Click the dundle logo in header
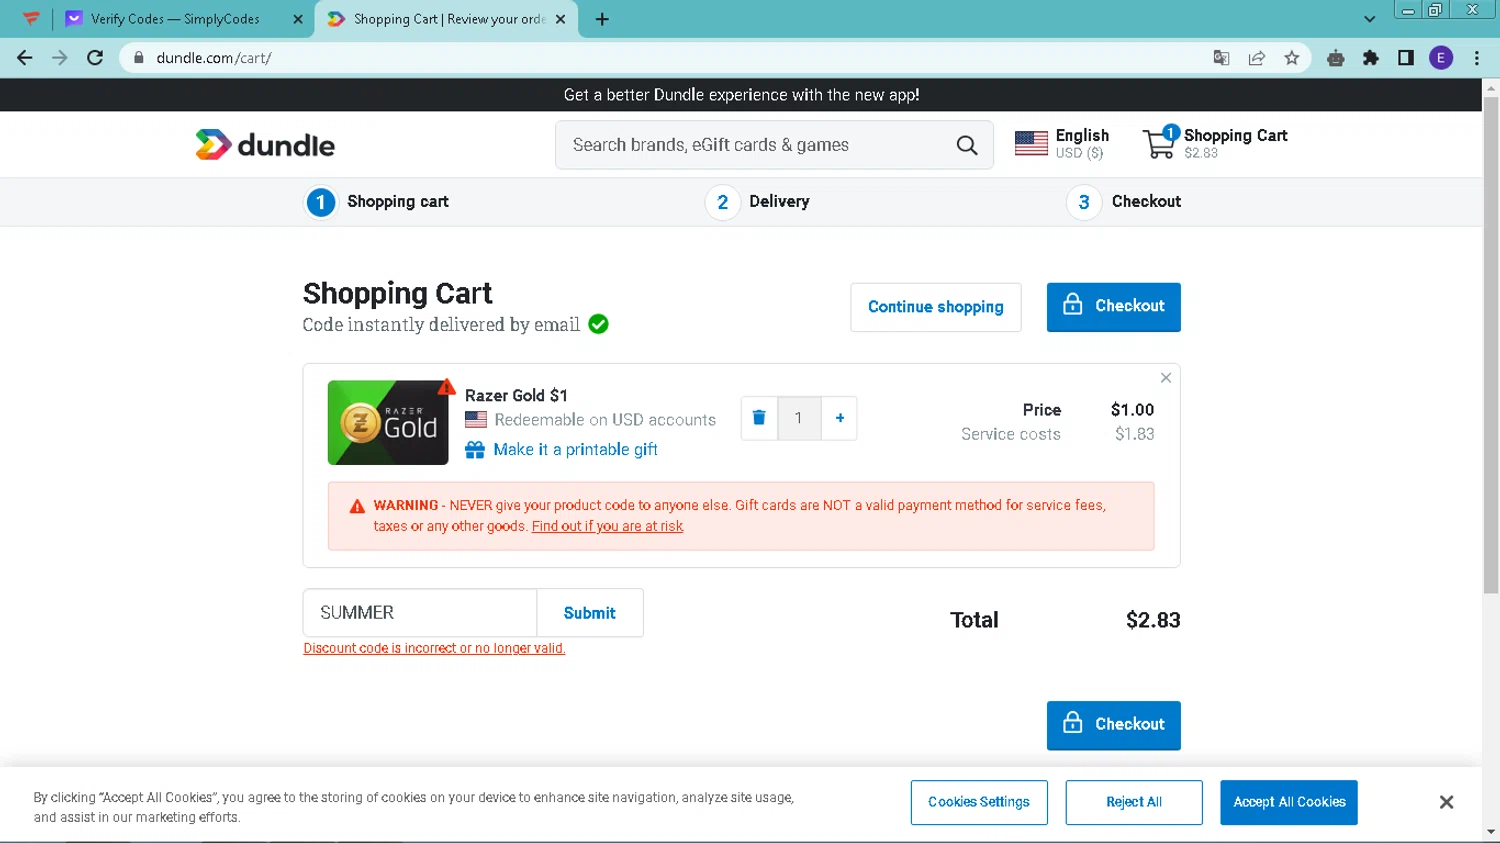The height and width of the screenshot is (843, 1500). point(265,145)
